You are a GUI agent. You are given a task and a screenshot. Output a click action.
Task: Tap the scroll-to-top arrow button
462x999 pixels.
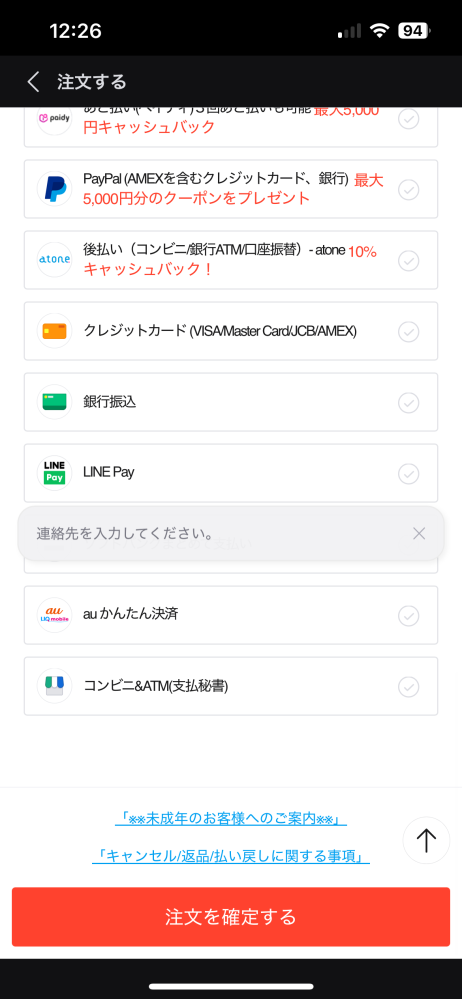point(426,840)
